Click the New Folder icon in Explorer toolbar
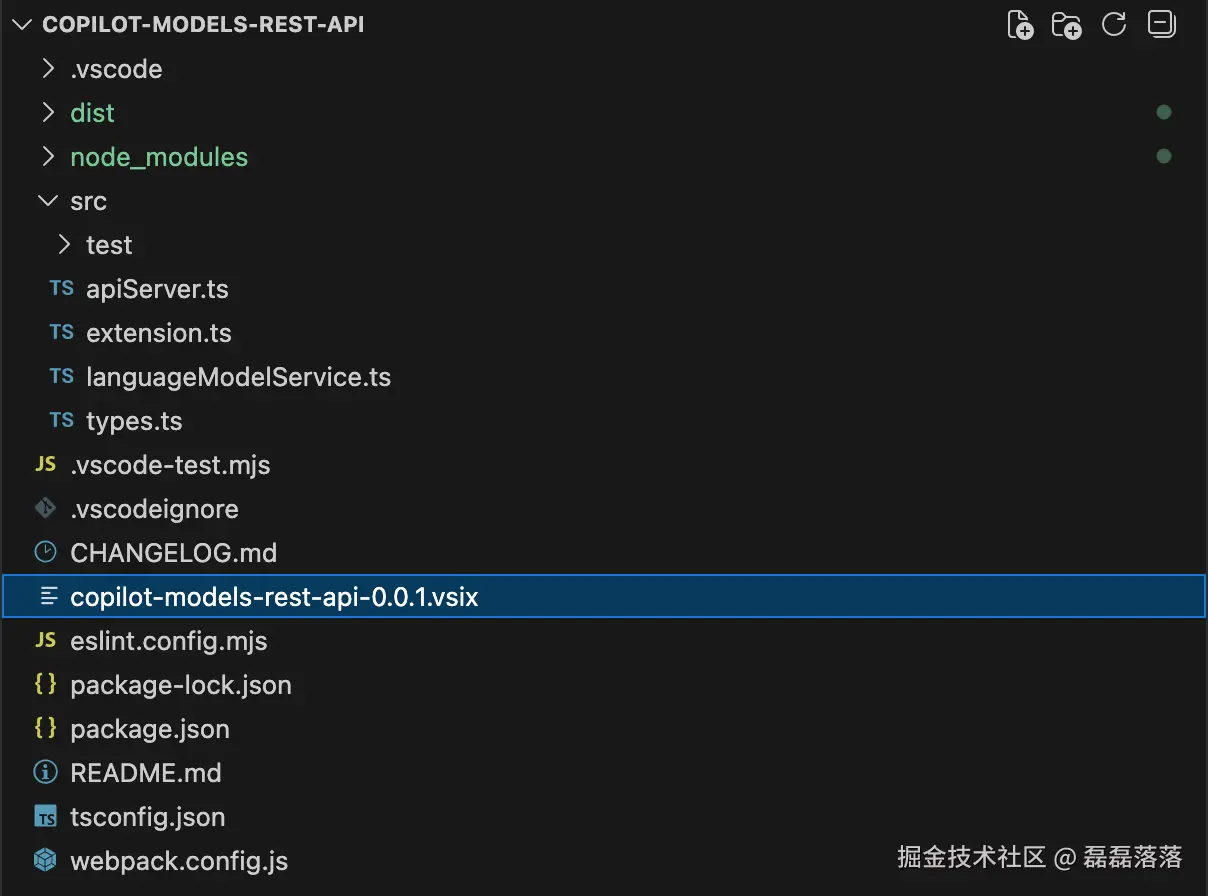 pos(1067,24)
